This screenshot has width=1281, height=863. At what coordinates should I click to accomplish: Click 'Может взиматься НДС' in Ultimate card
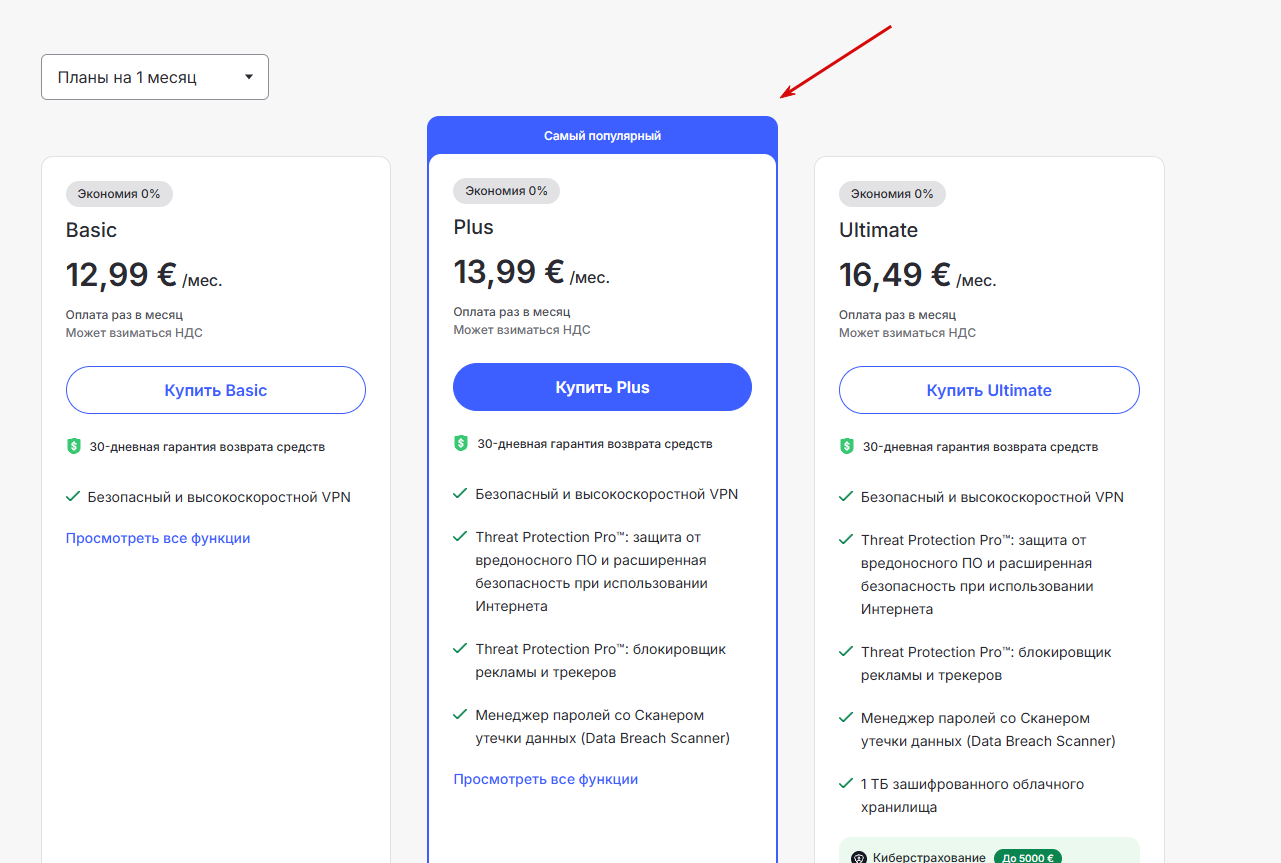coord(908,333)
